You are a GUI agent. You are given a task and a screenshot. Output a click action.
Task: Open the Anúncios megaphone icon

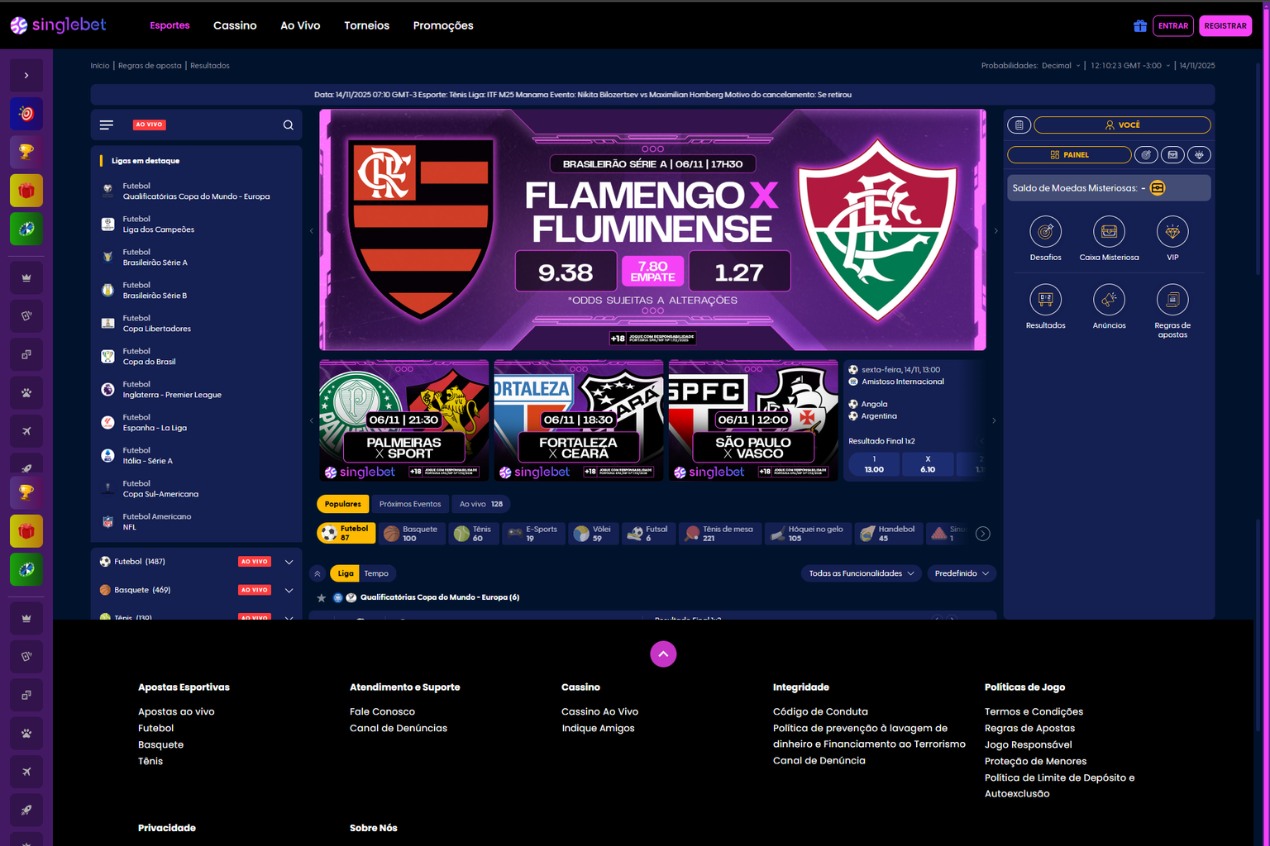click(1108, 300)
